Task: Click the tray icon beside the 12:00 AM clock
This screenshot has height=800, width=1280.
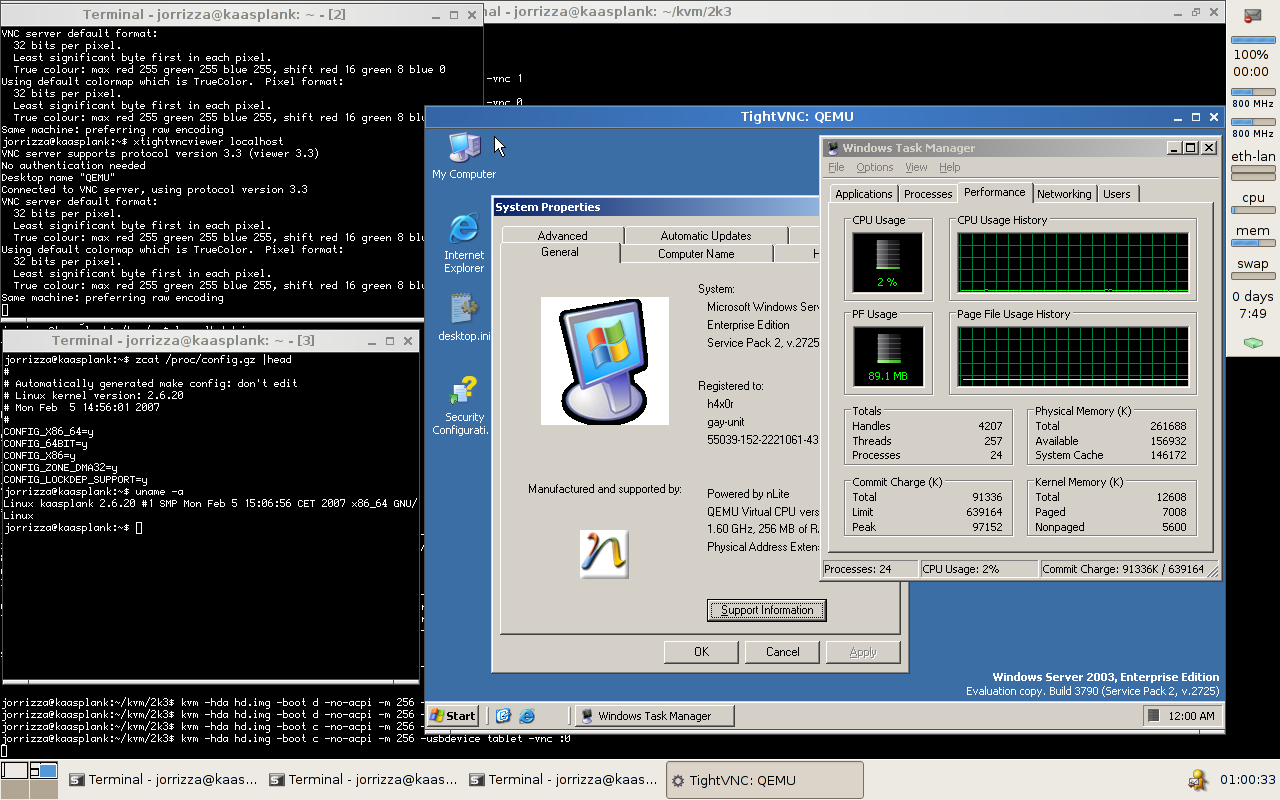Action: (1154, 716)
